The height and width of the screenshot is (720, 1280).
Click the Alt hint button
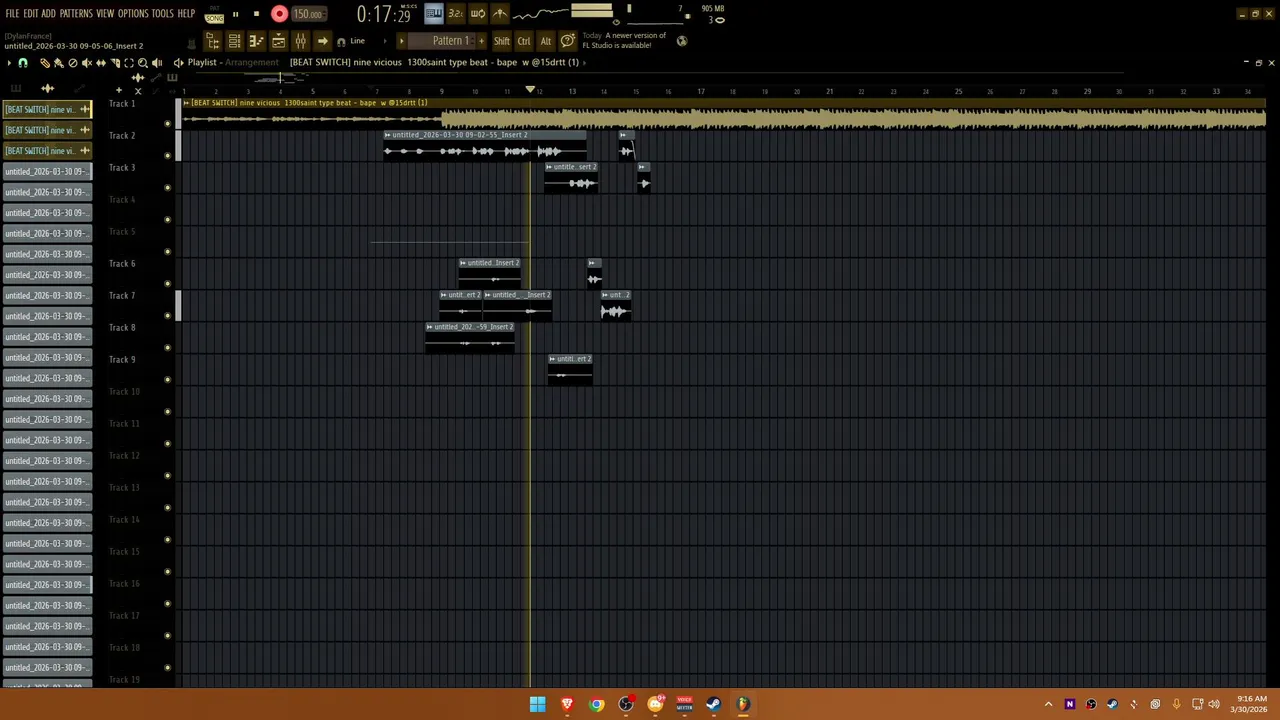[545, 41]
